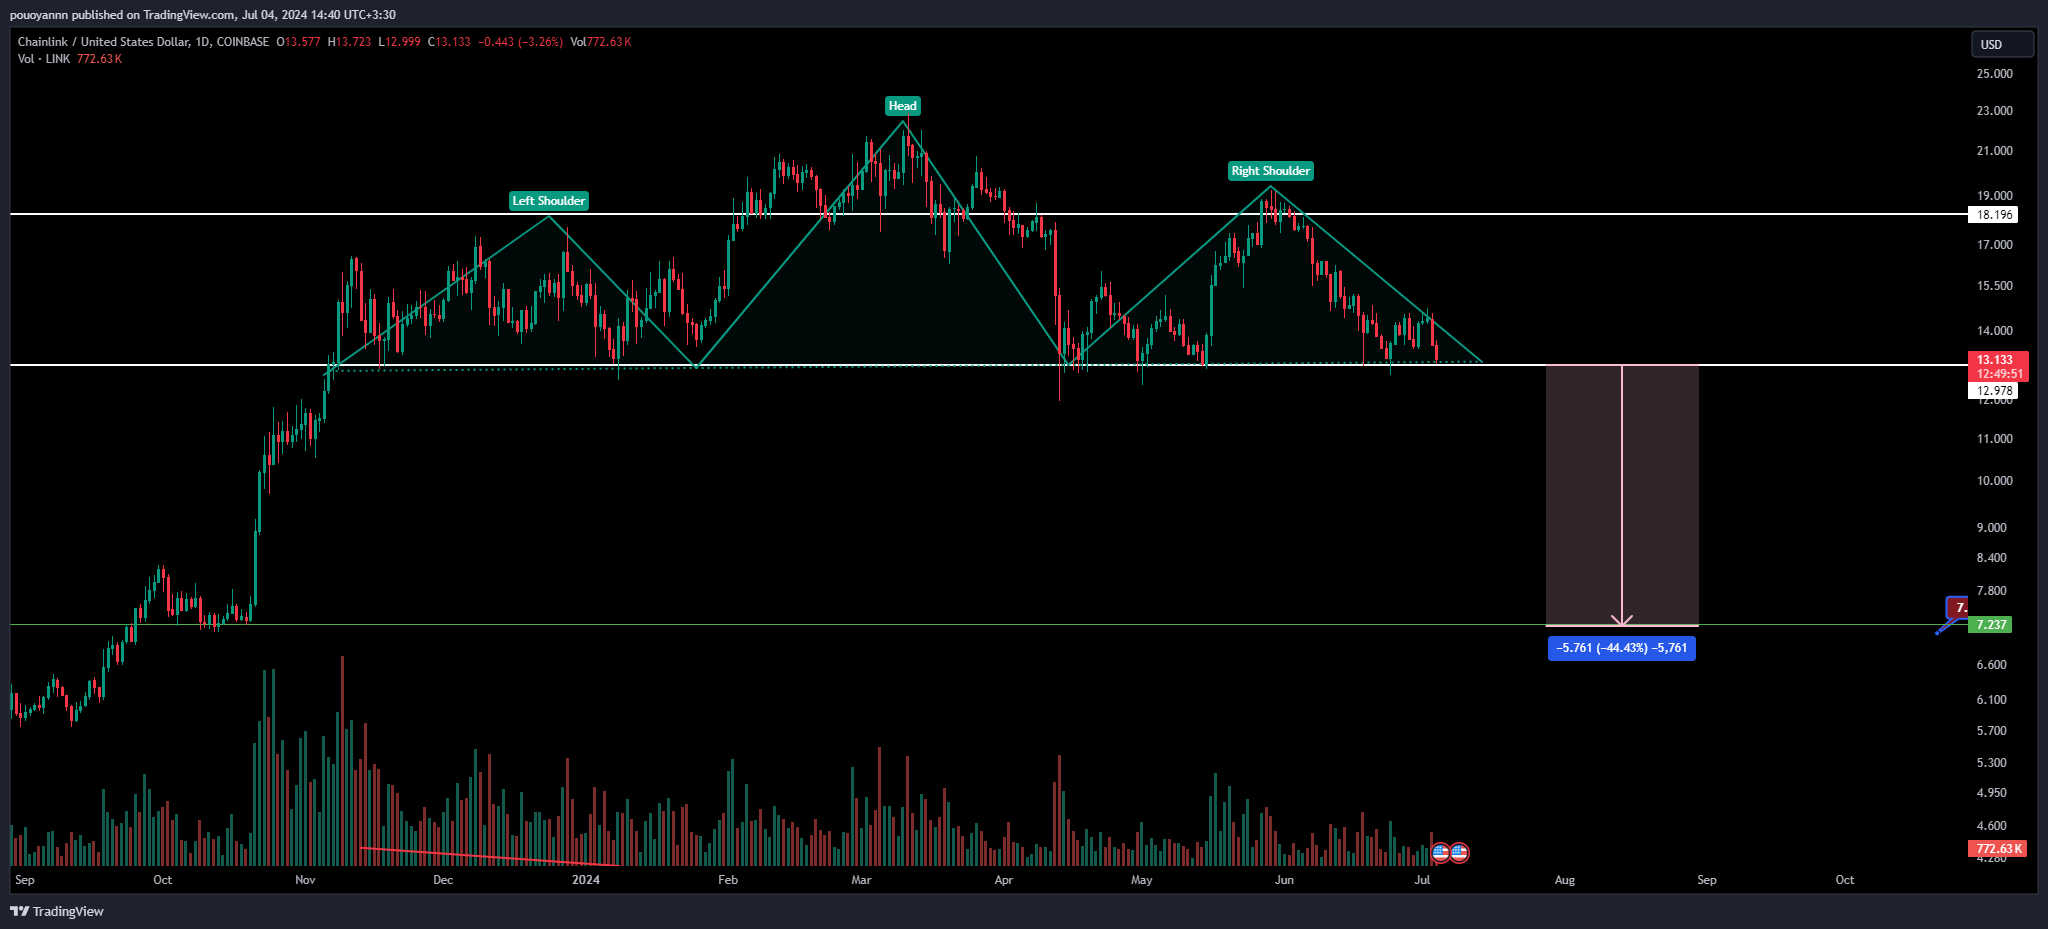The height and width of the screenshot is (929, 2048).
Task: Select the 'Head' pattern label
Action: tap(903, 106)
